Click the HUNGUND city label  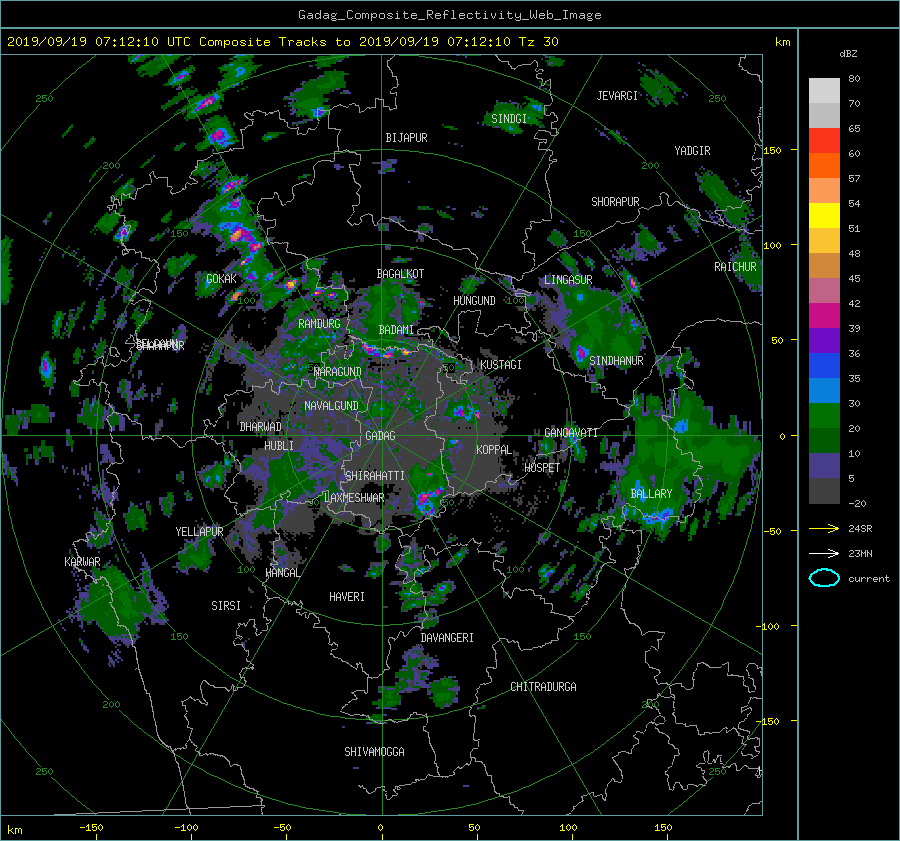[x=474, y=301]
